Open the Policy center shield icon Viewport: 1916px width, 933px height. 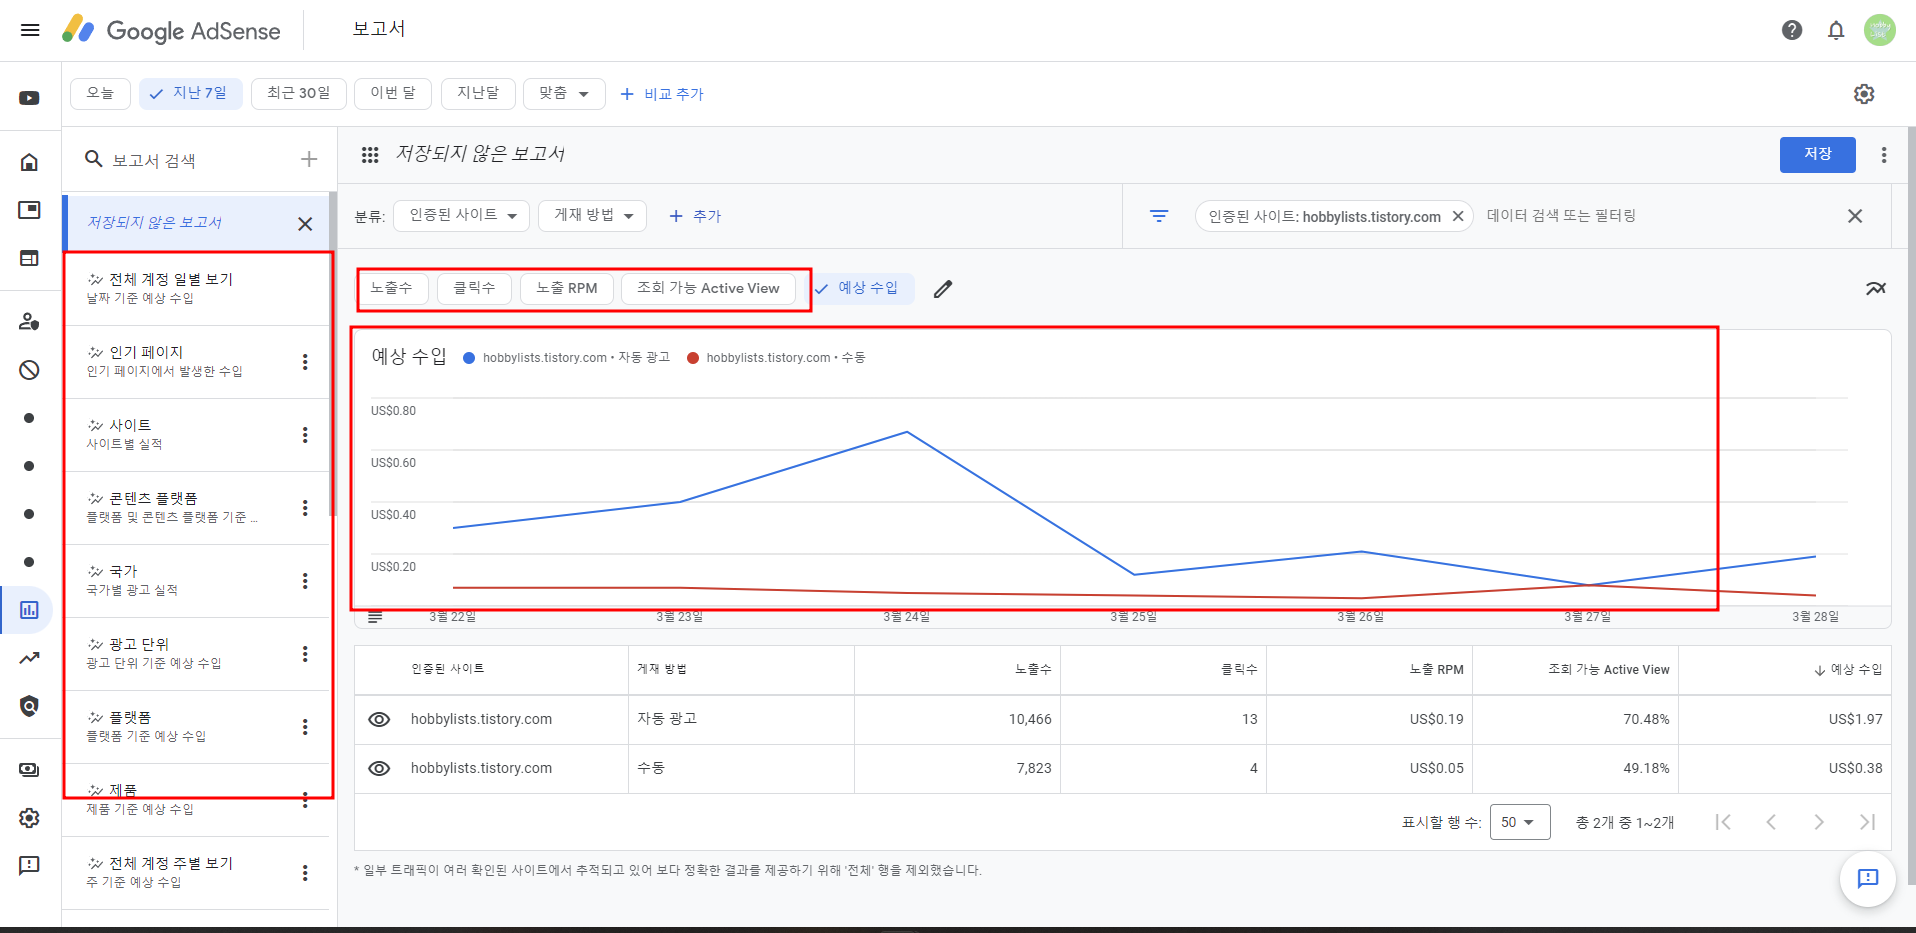coord(30,706)
